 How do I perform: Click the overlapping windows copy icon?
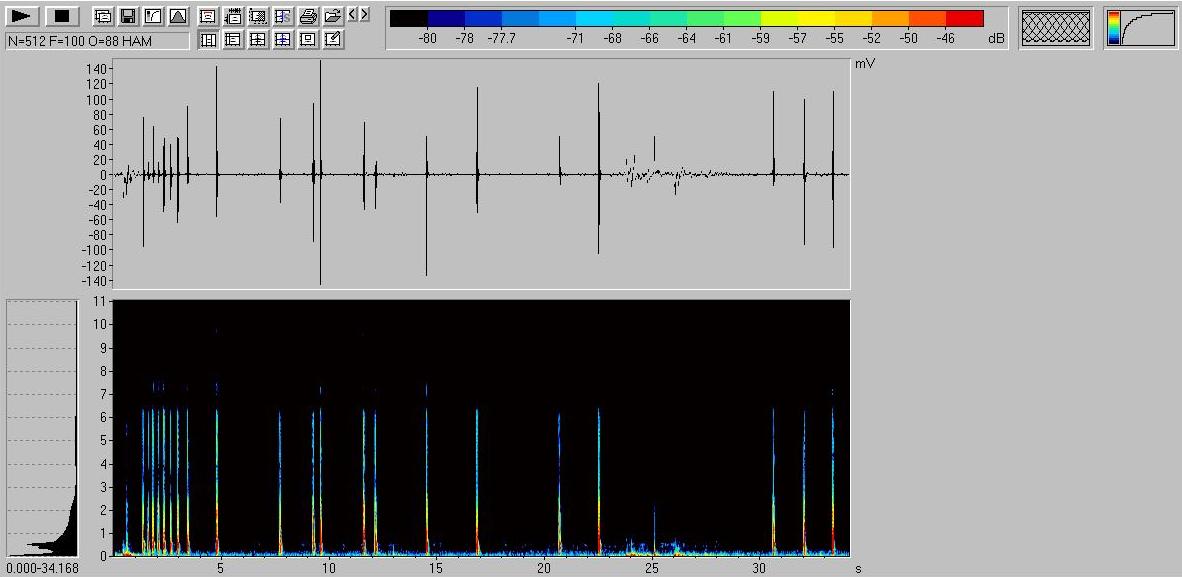point(103,17)
